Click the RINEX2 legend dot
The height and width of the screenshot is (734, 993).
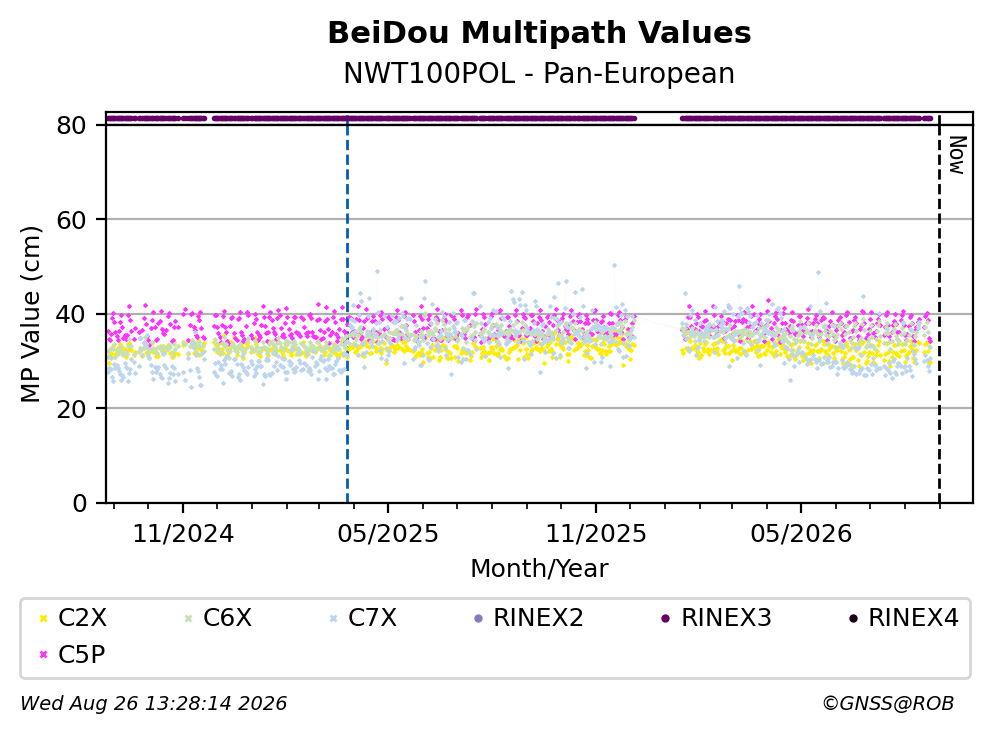[478, 618]
